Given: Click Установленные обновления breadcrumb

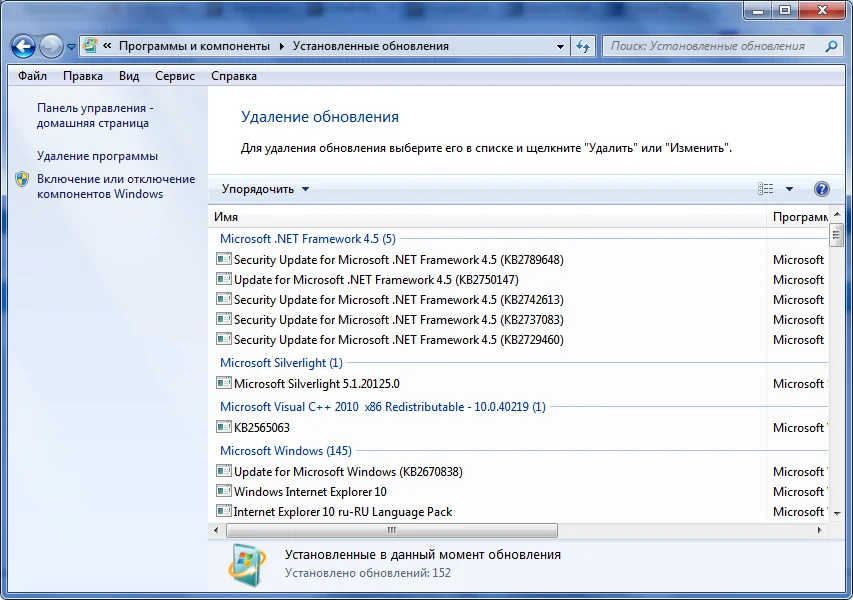Looking at the screenshot, I should 370,46.
